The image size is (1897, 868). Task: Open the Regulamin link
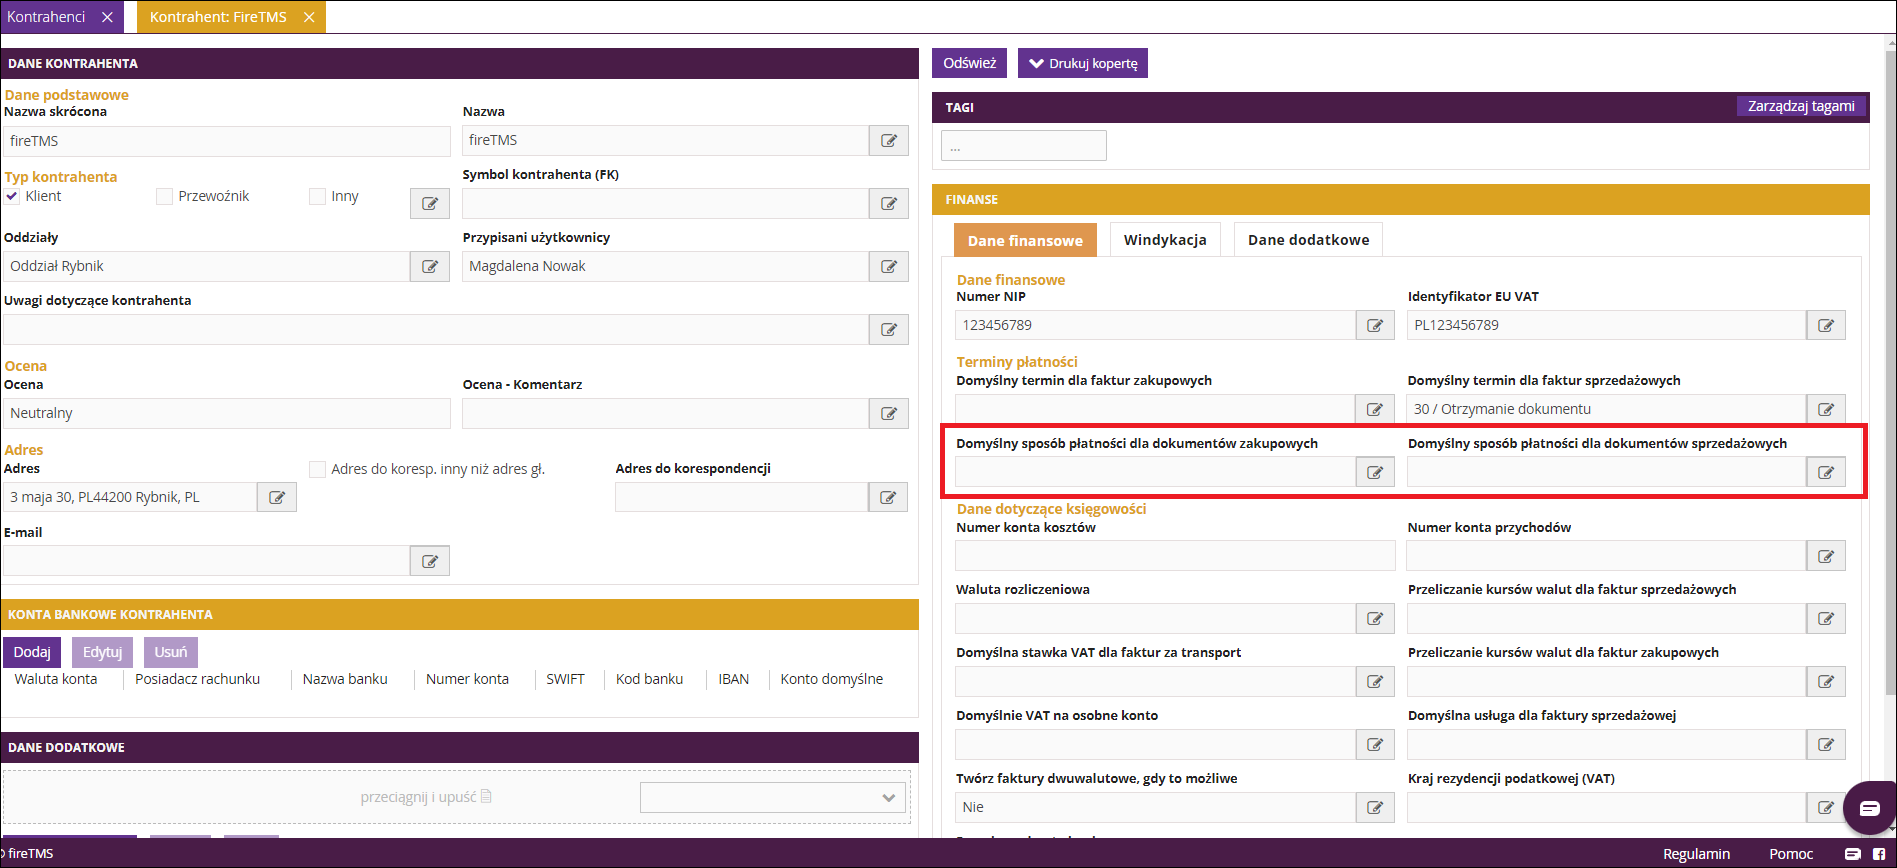pos(1696,854)
